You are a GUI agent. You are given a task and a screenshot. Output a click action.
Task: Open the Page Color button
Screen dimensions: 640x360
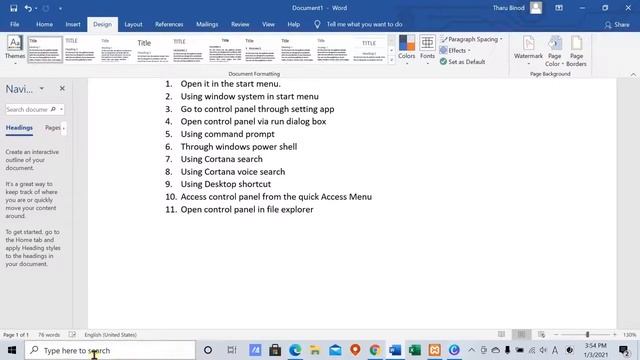coord(554,51)
